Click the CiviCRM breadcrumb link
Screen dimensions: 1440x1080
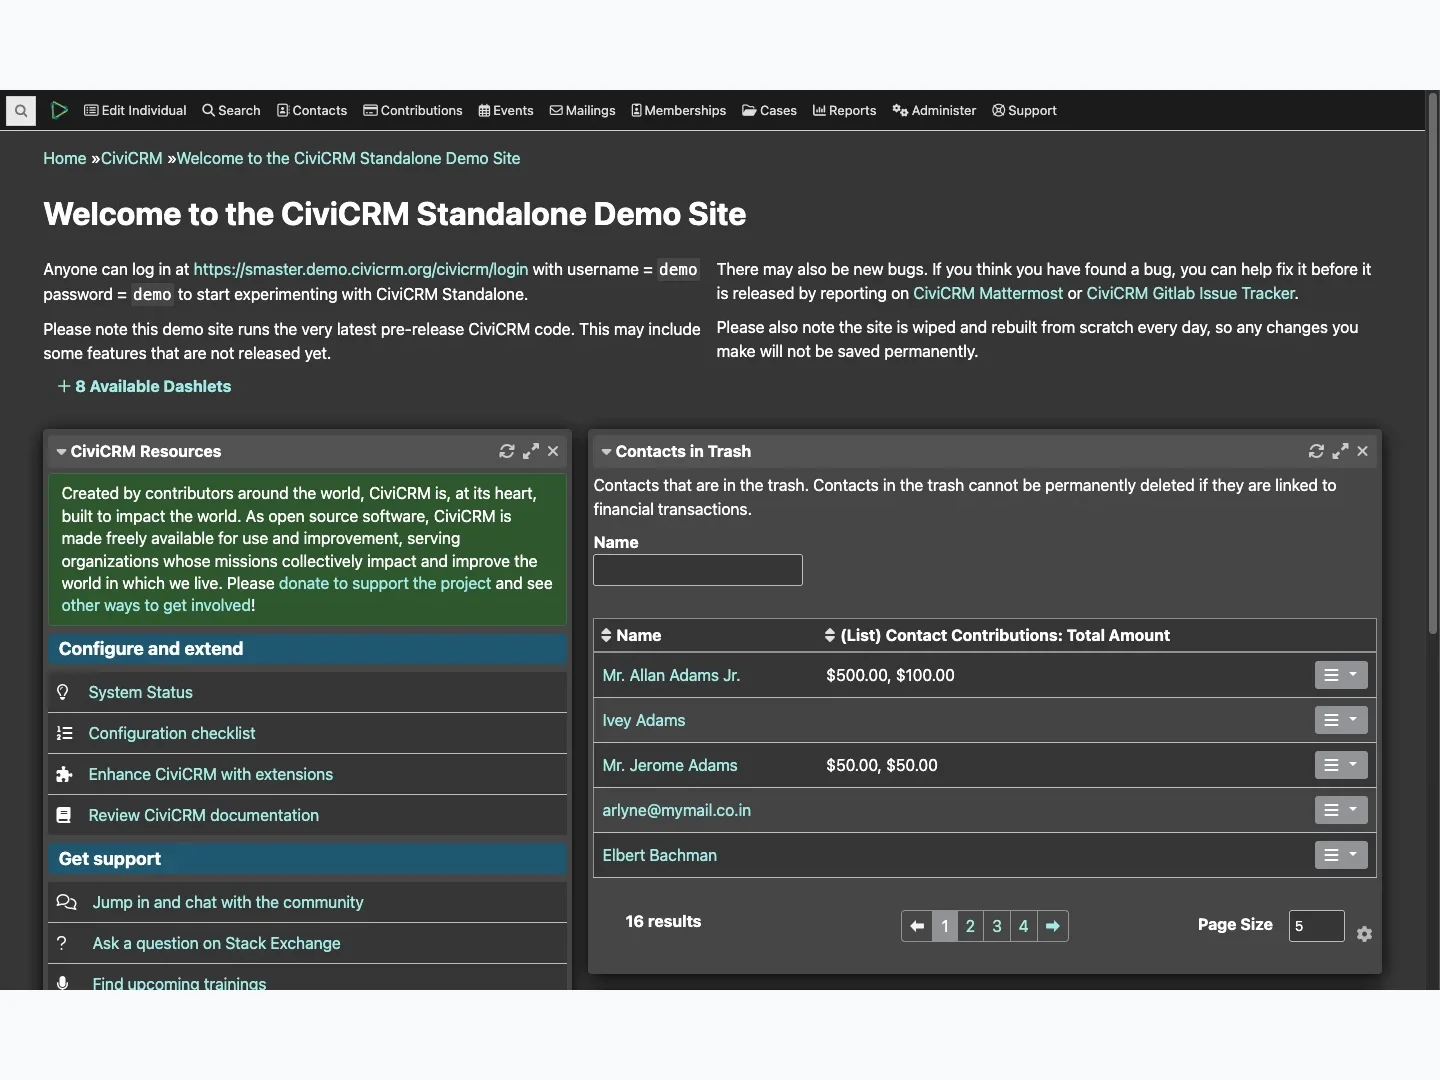(x=132, y=158)
